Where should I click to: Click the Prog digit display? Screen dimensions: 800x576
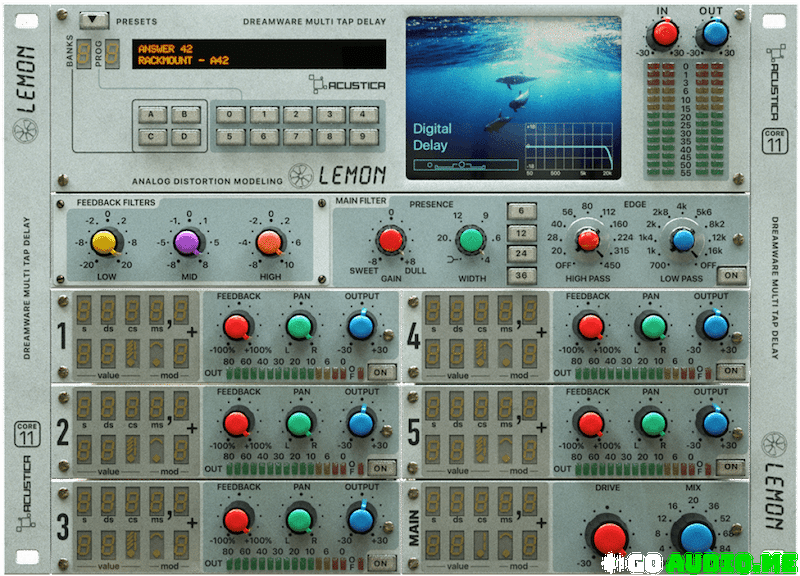coord(113,53)
